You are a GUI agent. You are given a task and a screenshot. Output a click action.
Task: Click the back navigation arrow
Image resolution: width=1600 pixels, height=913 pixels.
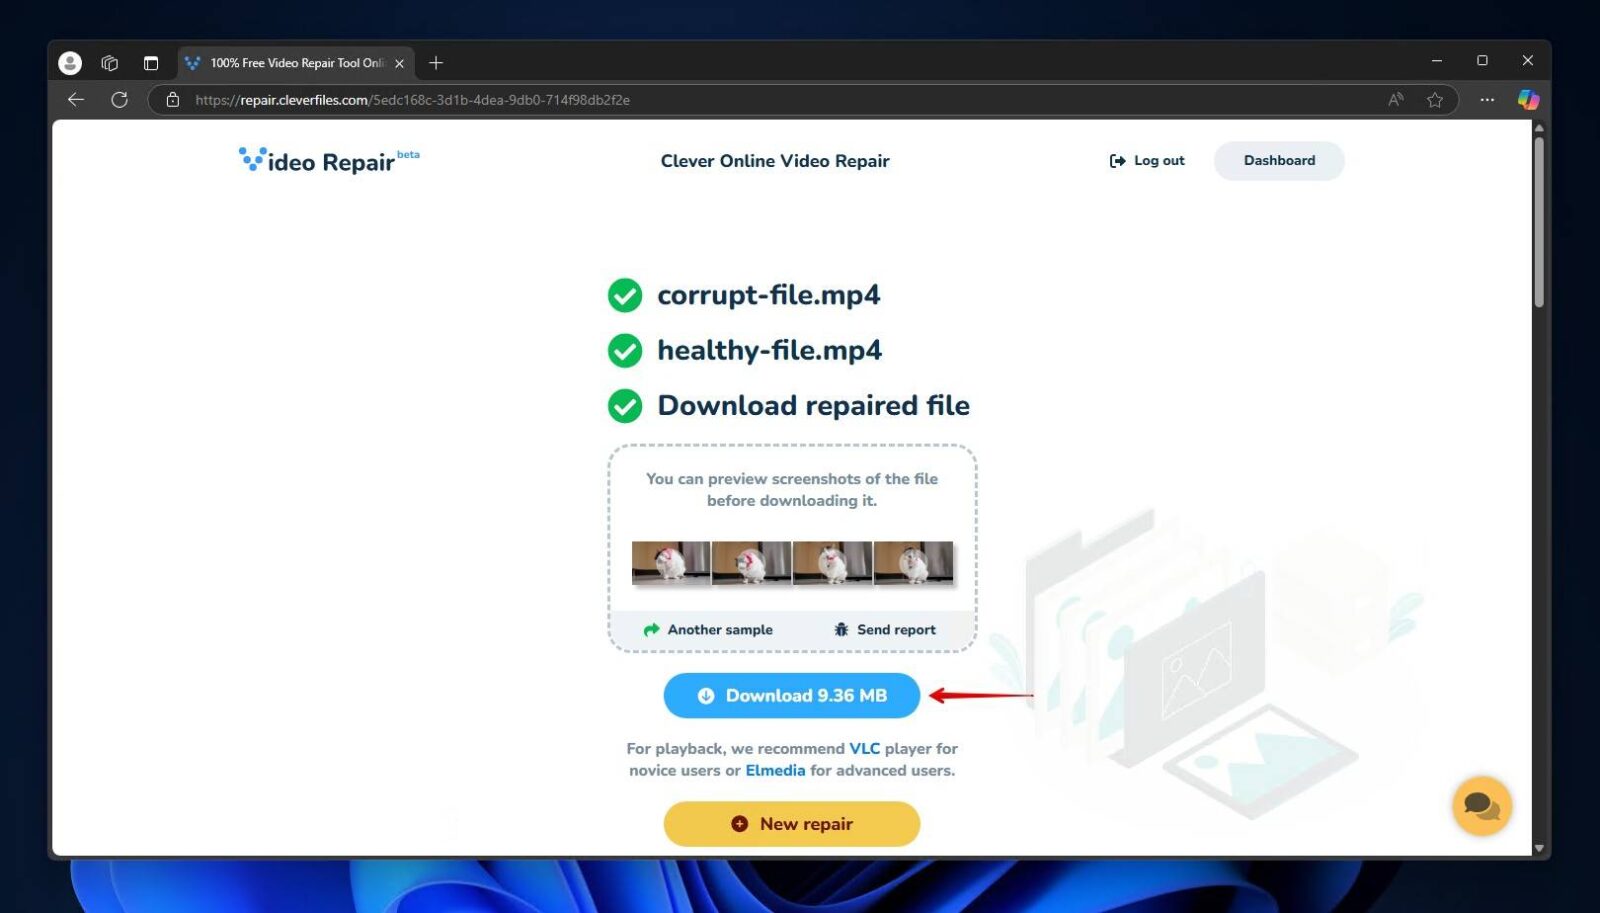76,99
